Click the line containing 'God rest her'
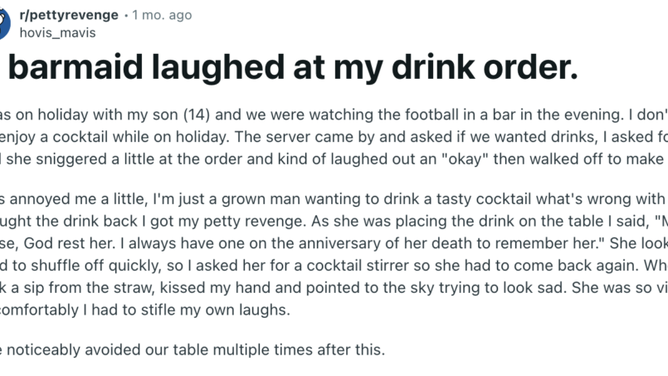Viewport: 668px width, 376px height. point(334,243)
